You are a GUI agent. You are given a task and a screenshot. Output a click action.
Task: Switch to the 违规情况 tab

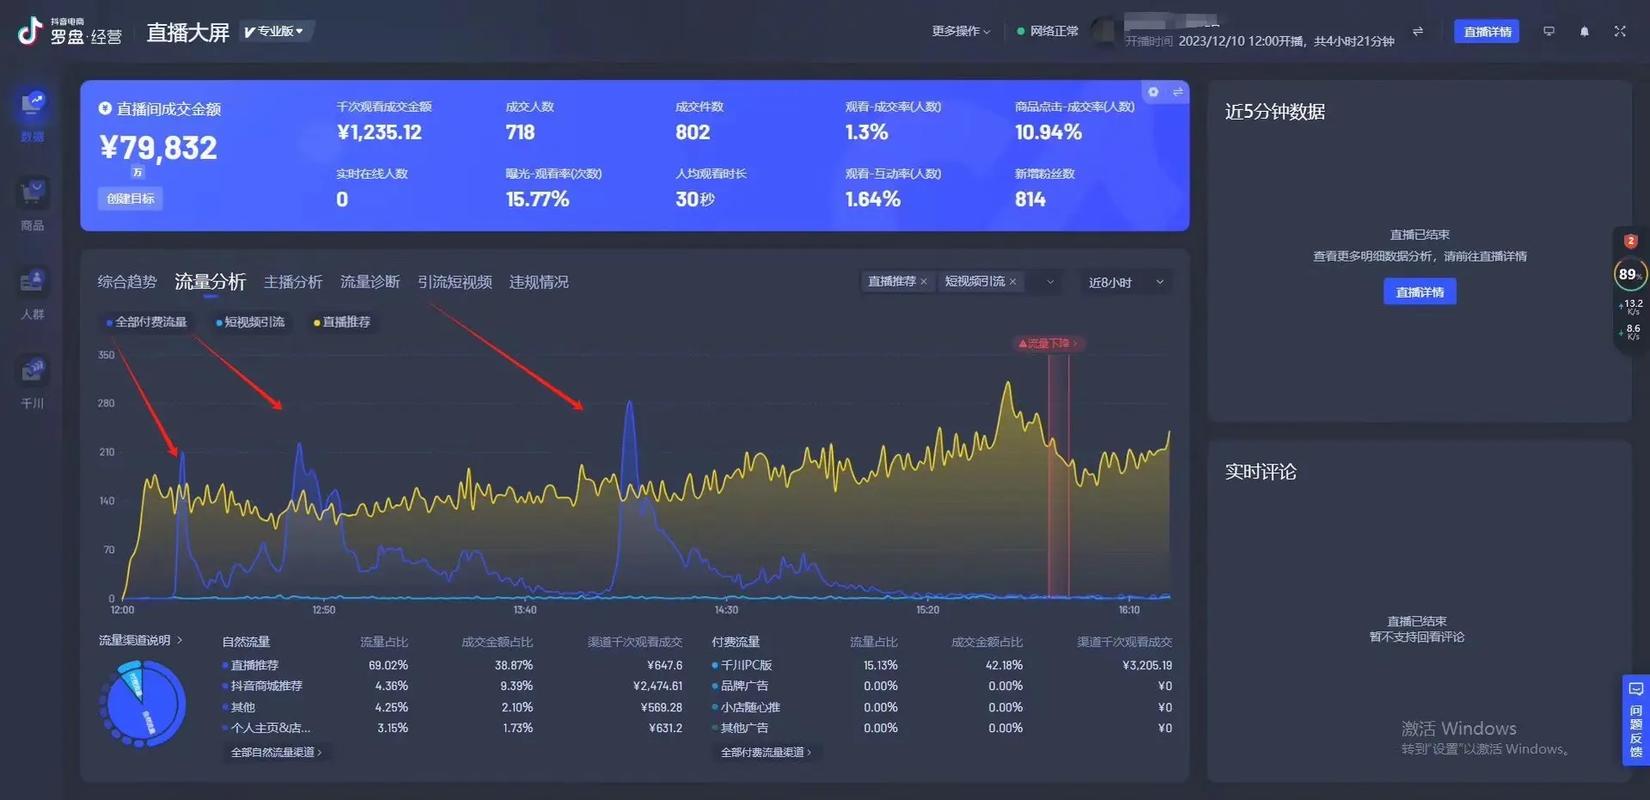click(x=539, y=282)
